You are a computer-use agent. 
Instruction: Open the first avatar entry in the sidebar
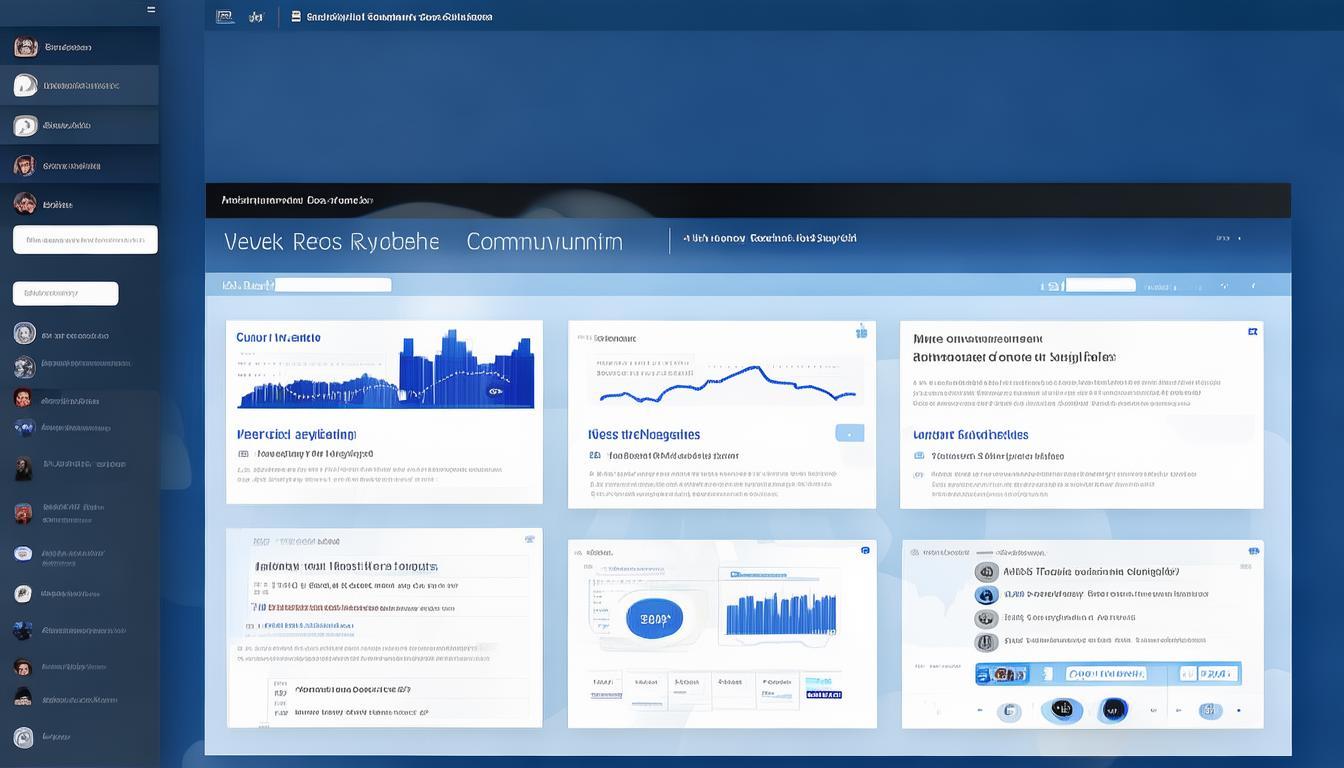click(x=26, y=47)
